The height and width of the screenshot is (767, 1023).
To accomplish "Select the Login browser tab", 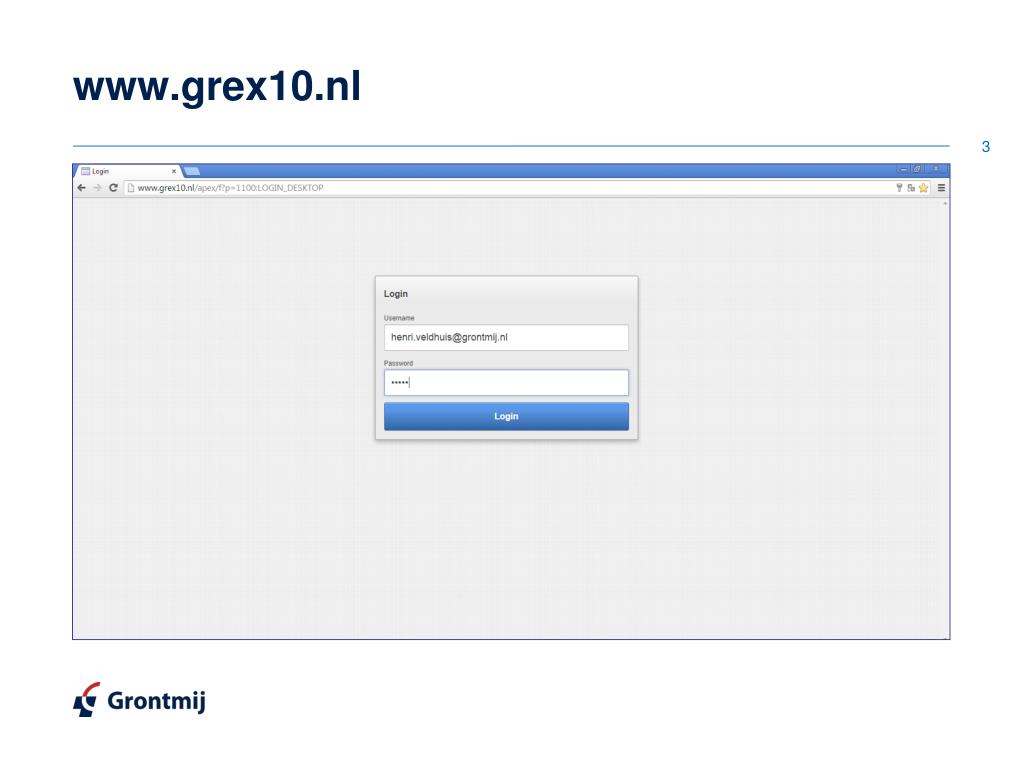I will pos(128,172).
